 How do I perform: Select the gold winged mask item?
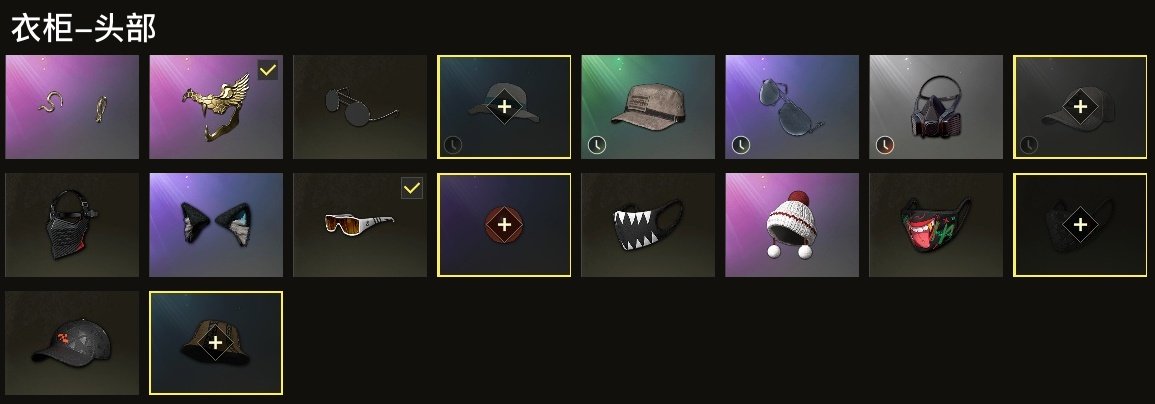click(x=216, y=107)
